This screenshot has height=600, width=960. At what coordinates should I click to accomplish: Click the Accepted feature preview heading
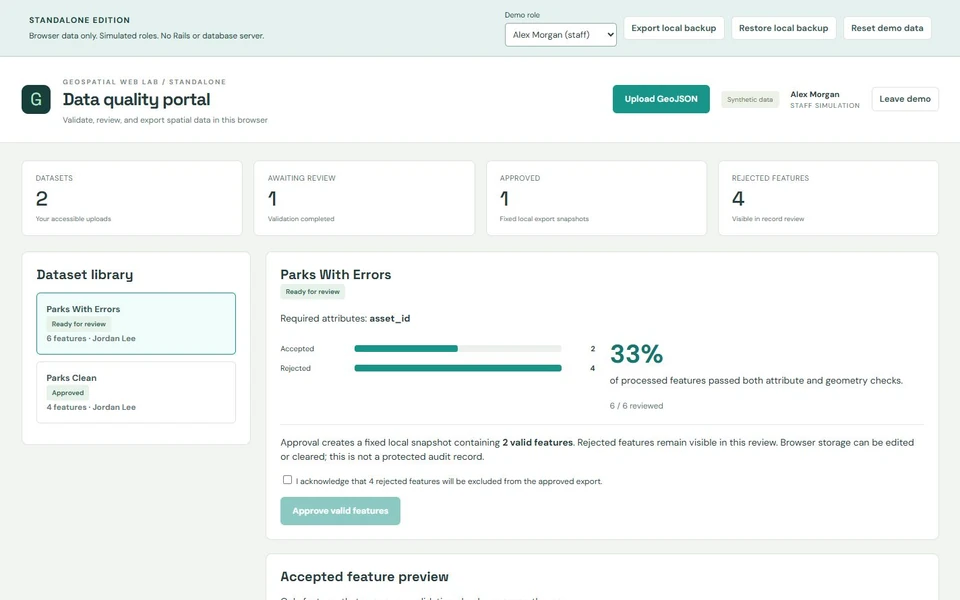[x=364, y=577]
